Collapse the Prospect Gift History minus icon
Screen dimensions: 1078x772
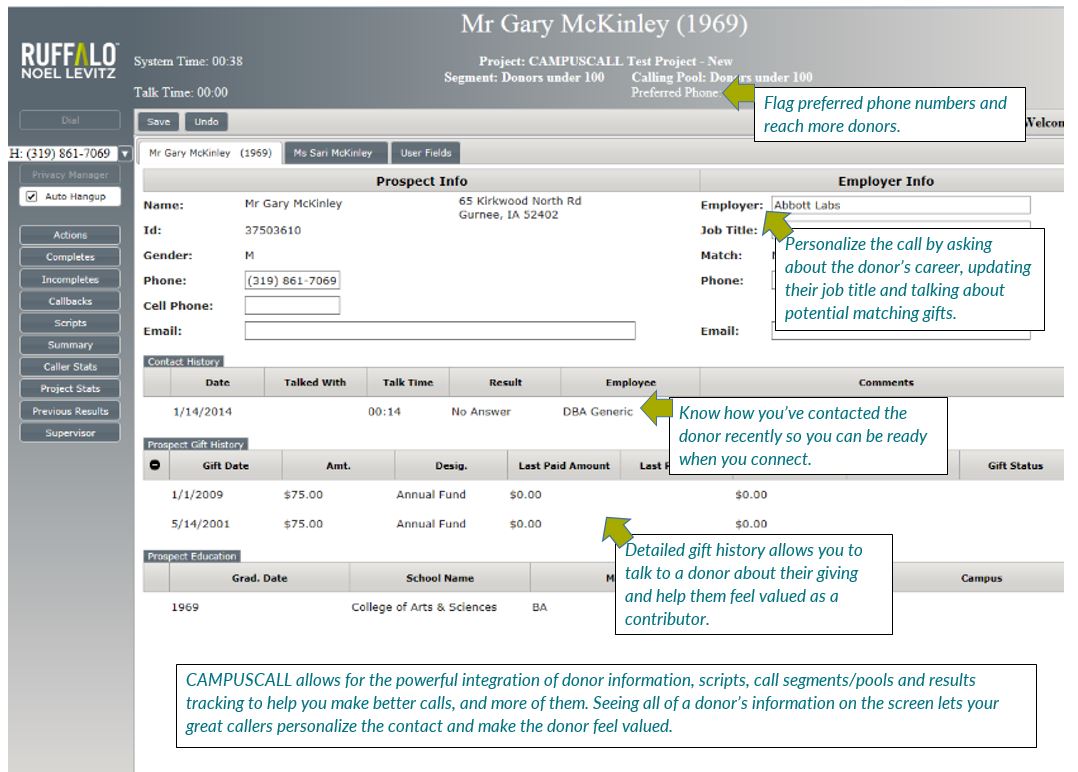(x=155, y=465)
